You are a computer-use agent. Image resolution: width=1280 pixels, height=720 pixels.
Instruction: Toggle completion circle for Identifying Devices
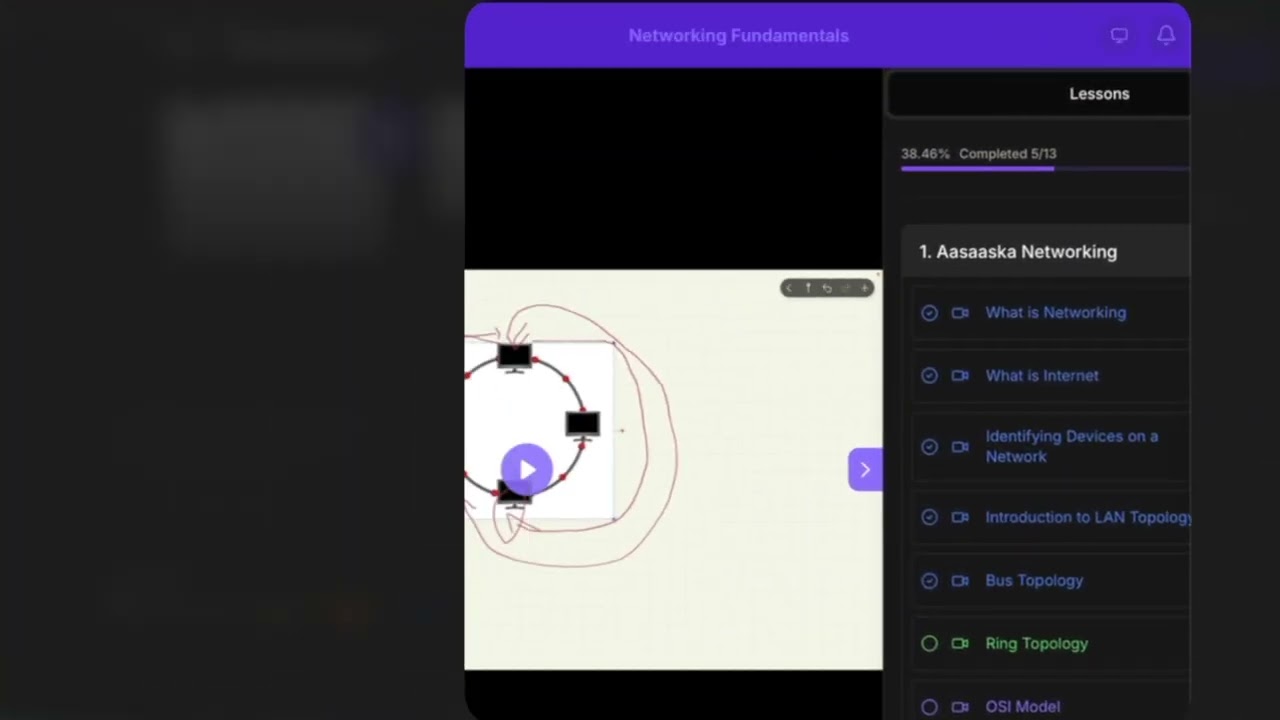tap(929, 447)
